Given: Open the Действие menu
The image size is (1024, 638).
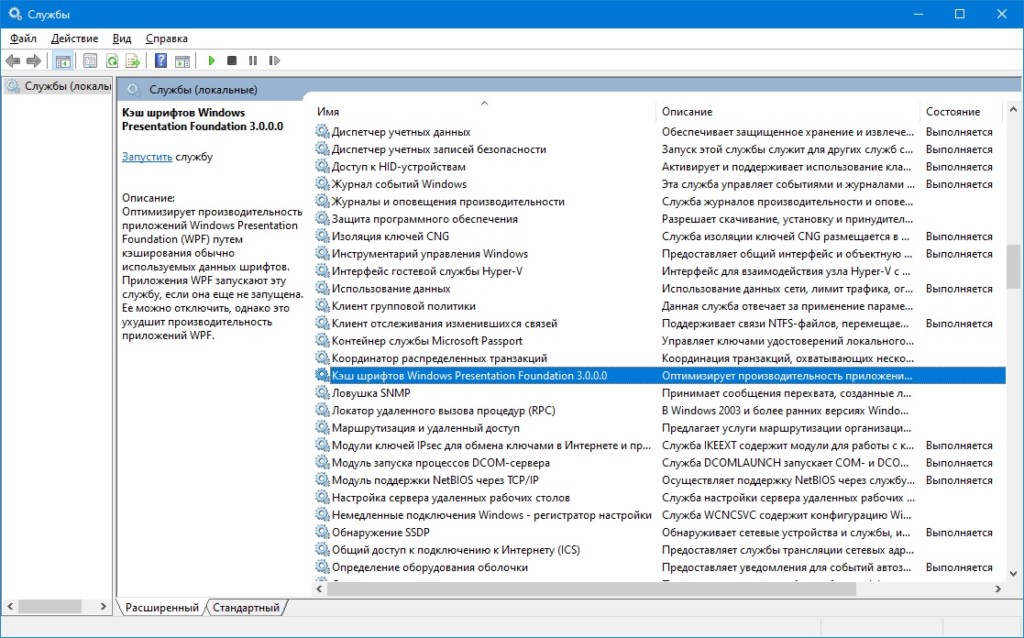Looking at the screenshot, I should click(x=74, y=39).
